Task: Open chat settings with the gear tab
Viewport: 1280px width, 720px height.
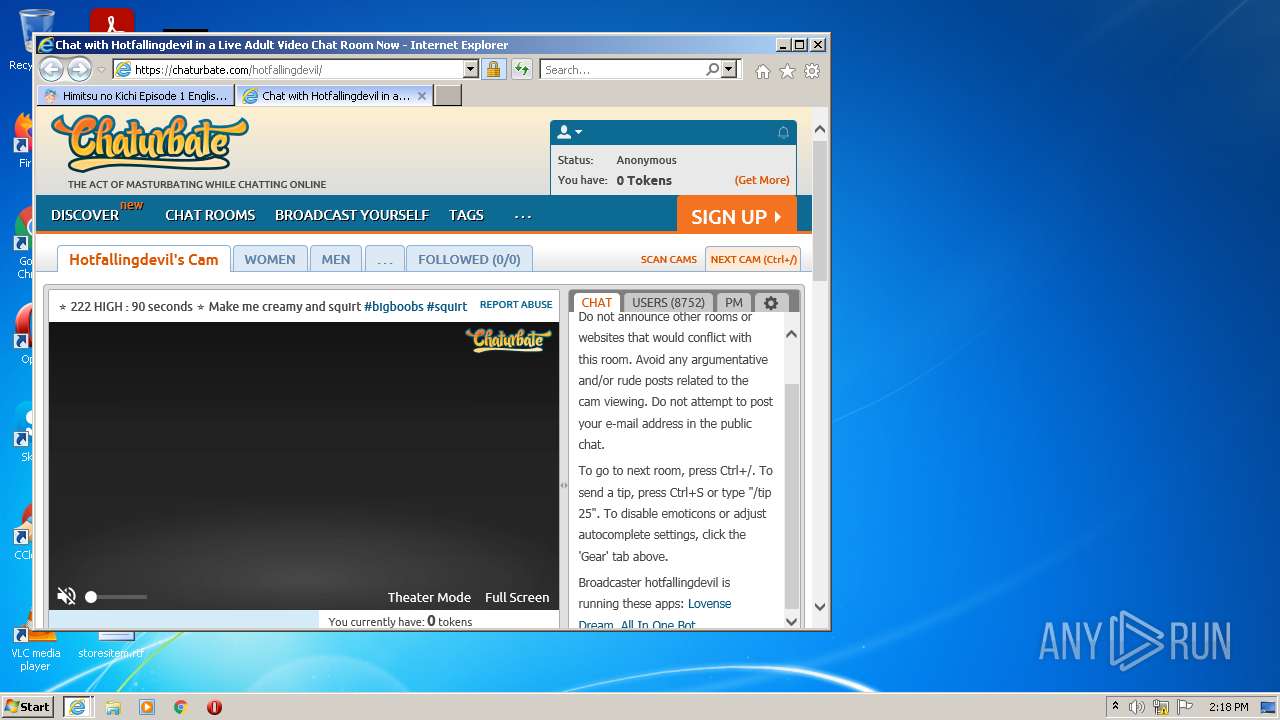Action: [x=770, y=302]
